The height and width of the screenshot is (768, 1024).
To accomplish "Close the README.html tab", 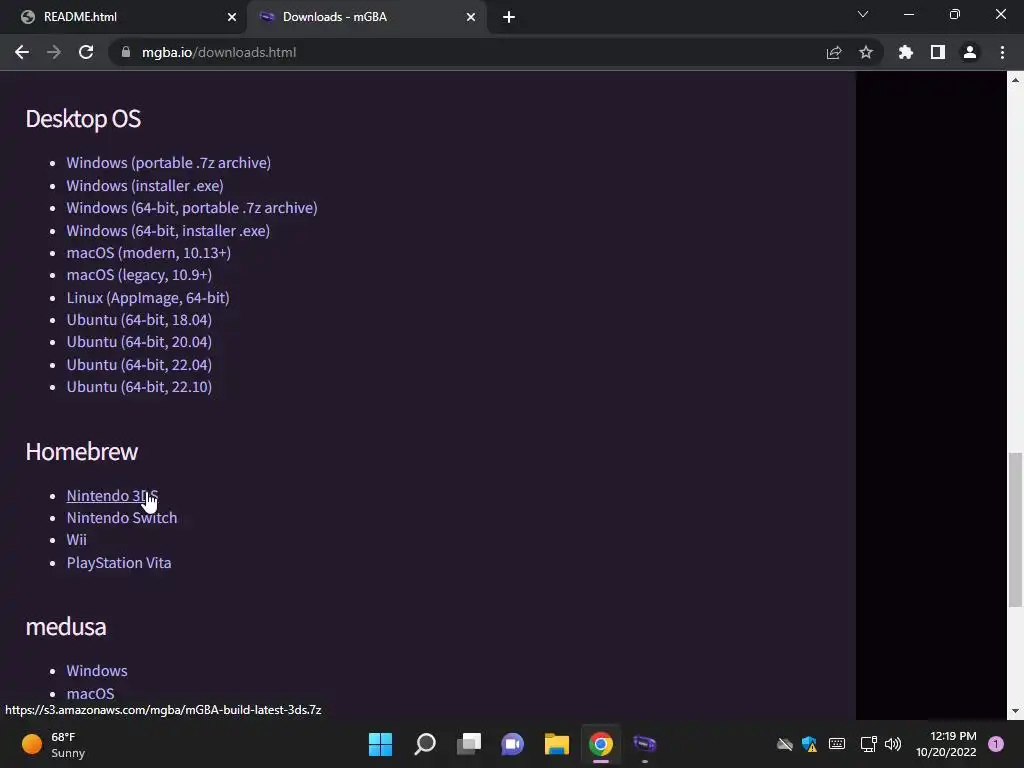I will [232, 17].
